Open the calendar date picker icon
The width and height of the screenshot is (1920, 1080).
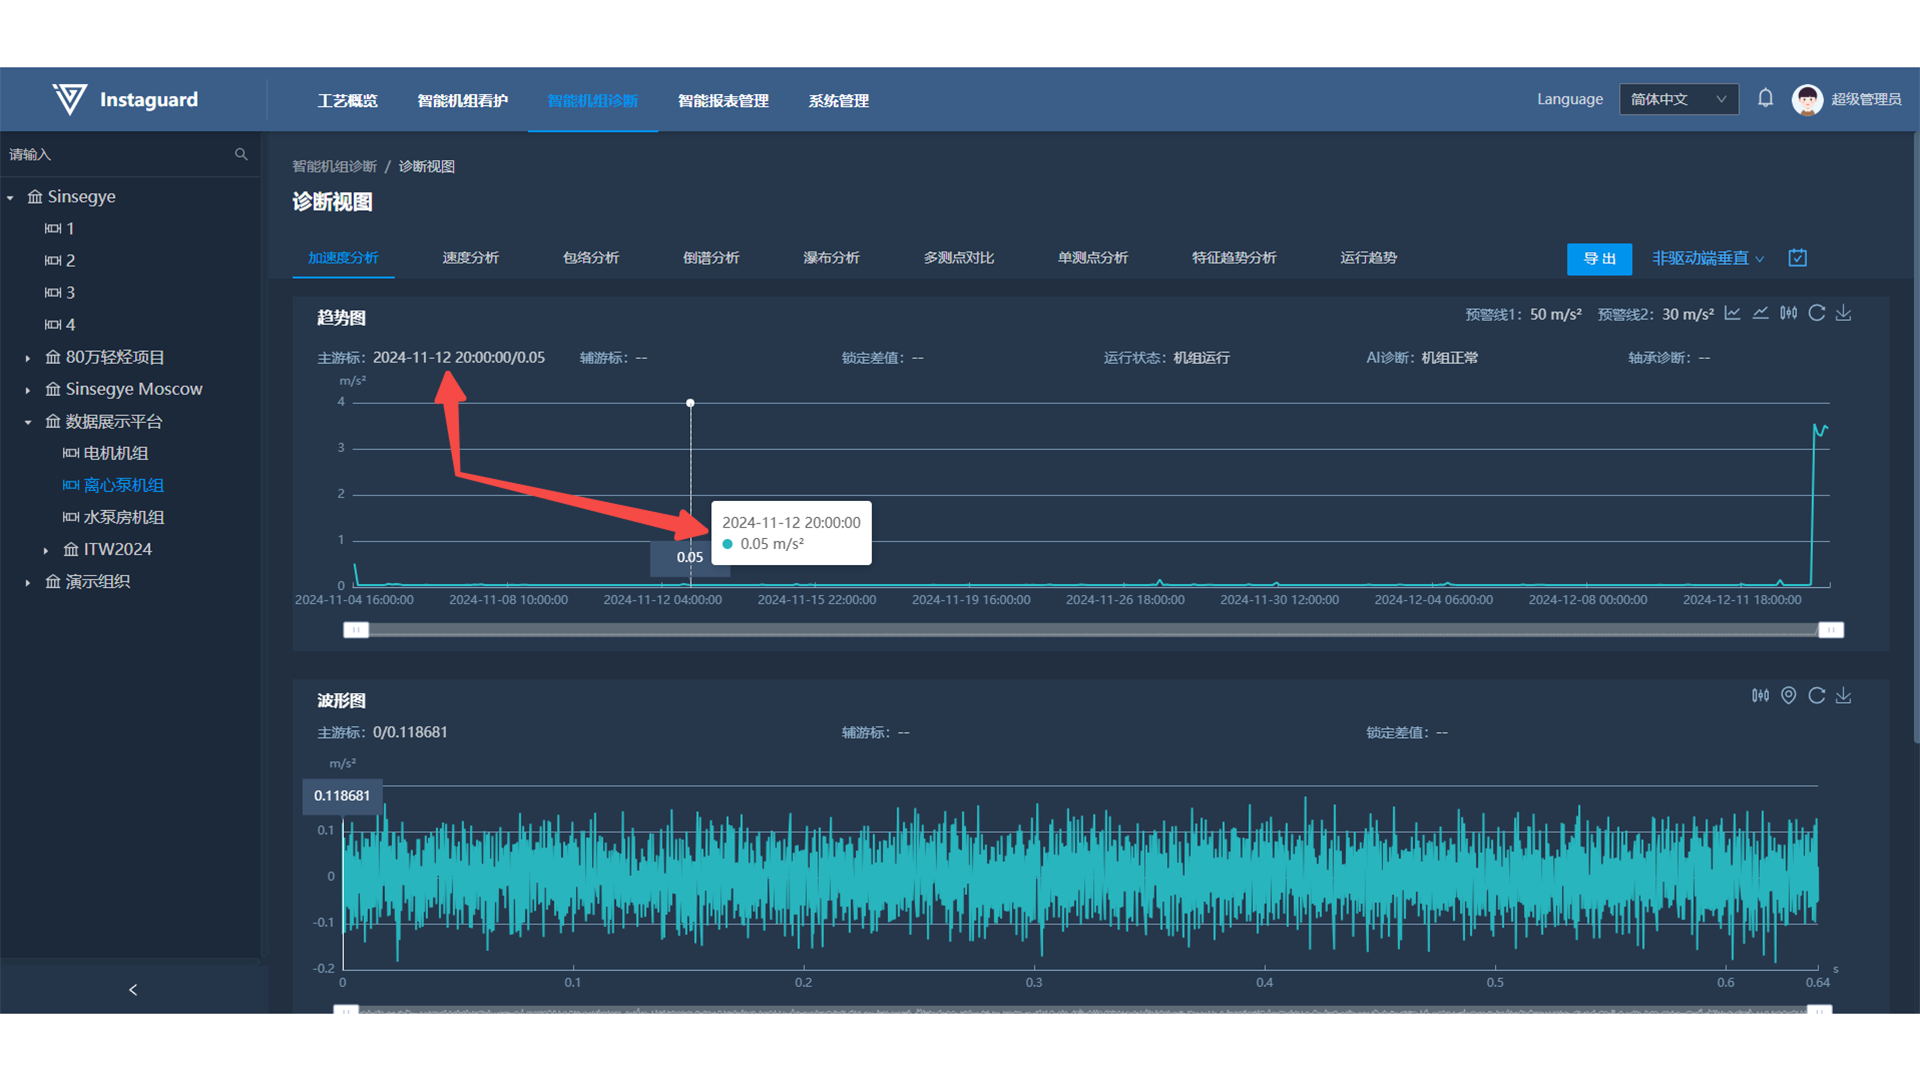(1797, 258)
